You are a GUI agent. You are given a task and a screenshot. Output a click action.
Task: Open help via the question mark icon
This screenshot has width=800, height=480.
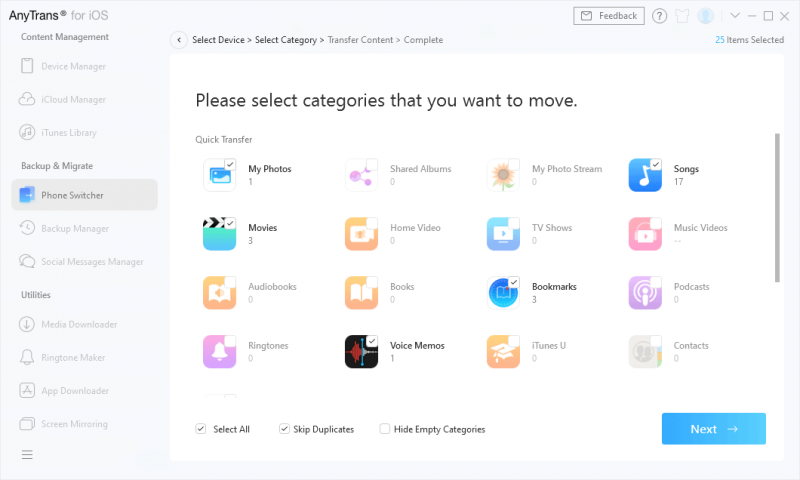coord(659,16)
